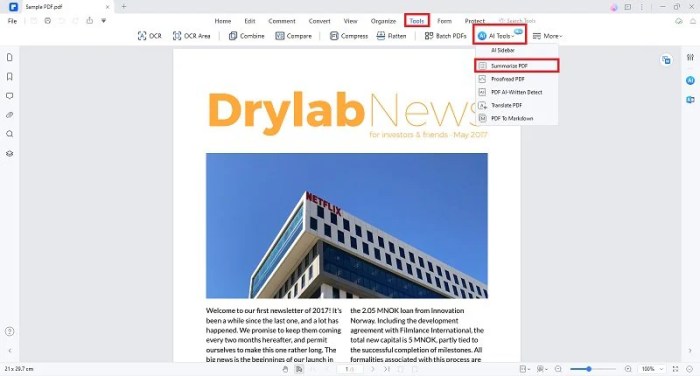Screen dimensions: 700x376
Task: Open AI assistant from right sidebar
Action: coord(690,80)
